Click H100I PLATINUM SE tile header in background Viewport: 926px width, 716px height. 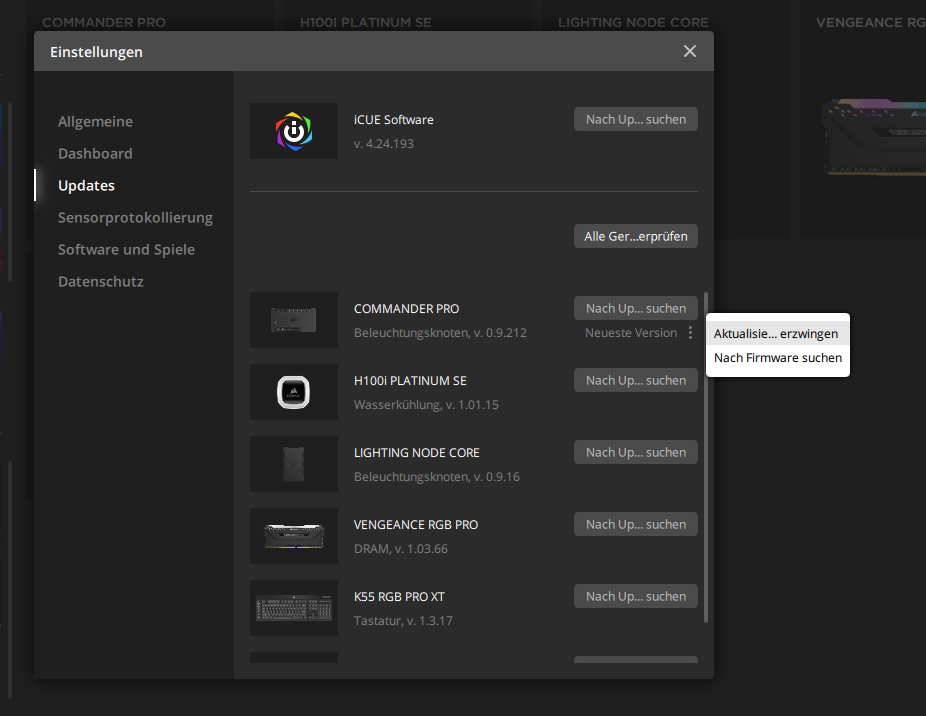(x=366, y=22)
